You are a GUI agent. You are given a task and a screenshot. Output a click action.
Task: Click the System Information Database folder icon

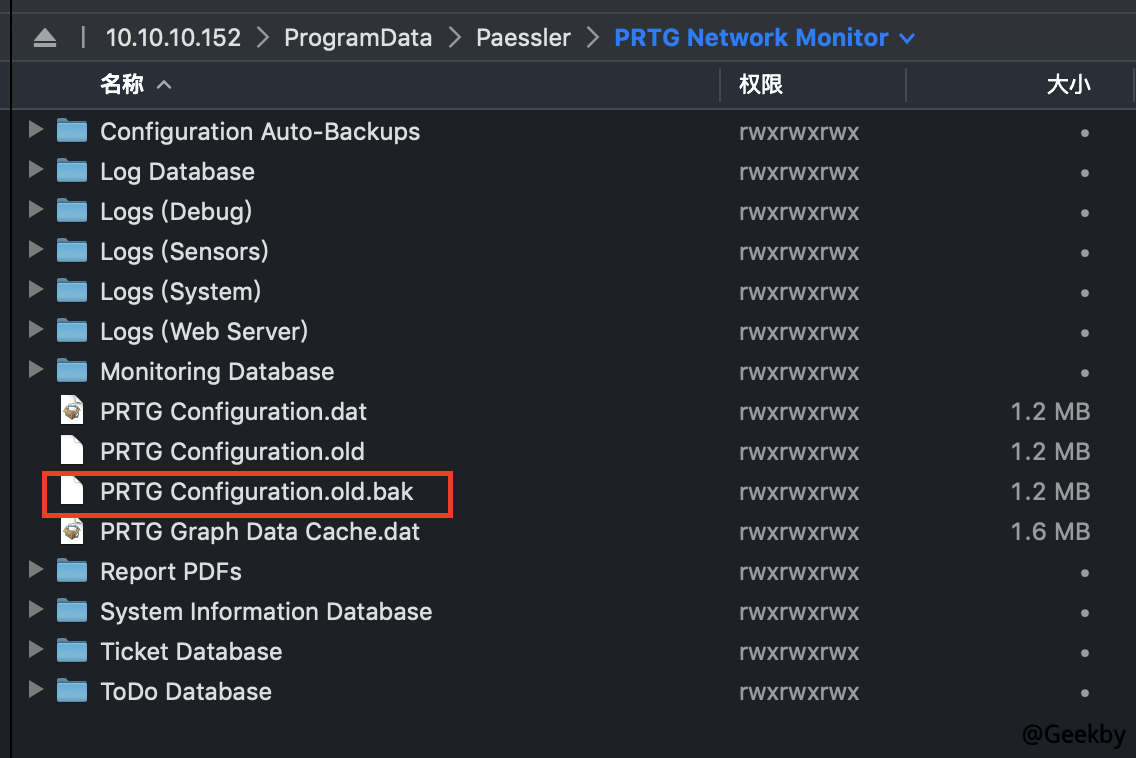point(72,611)
